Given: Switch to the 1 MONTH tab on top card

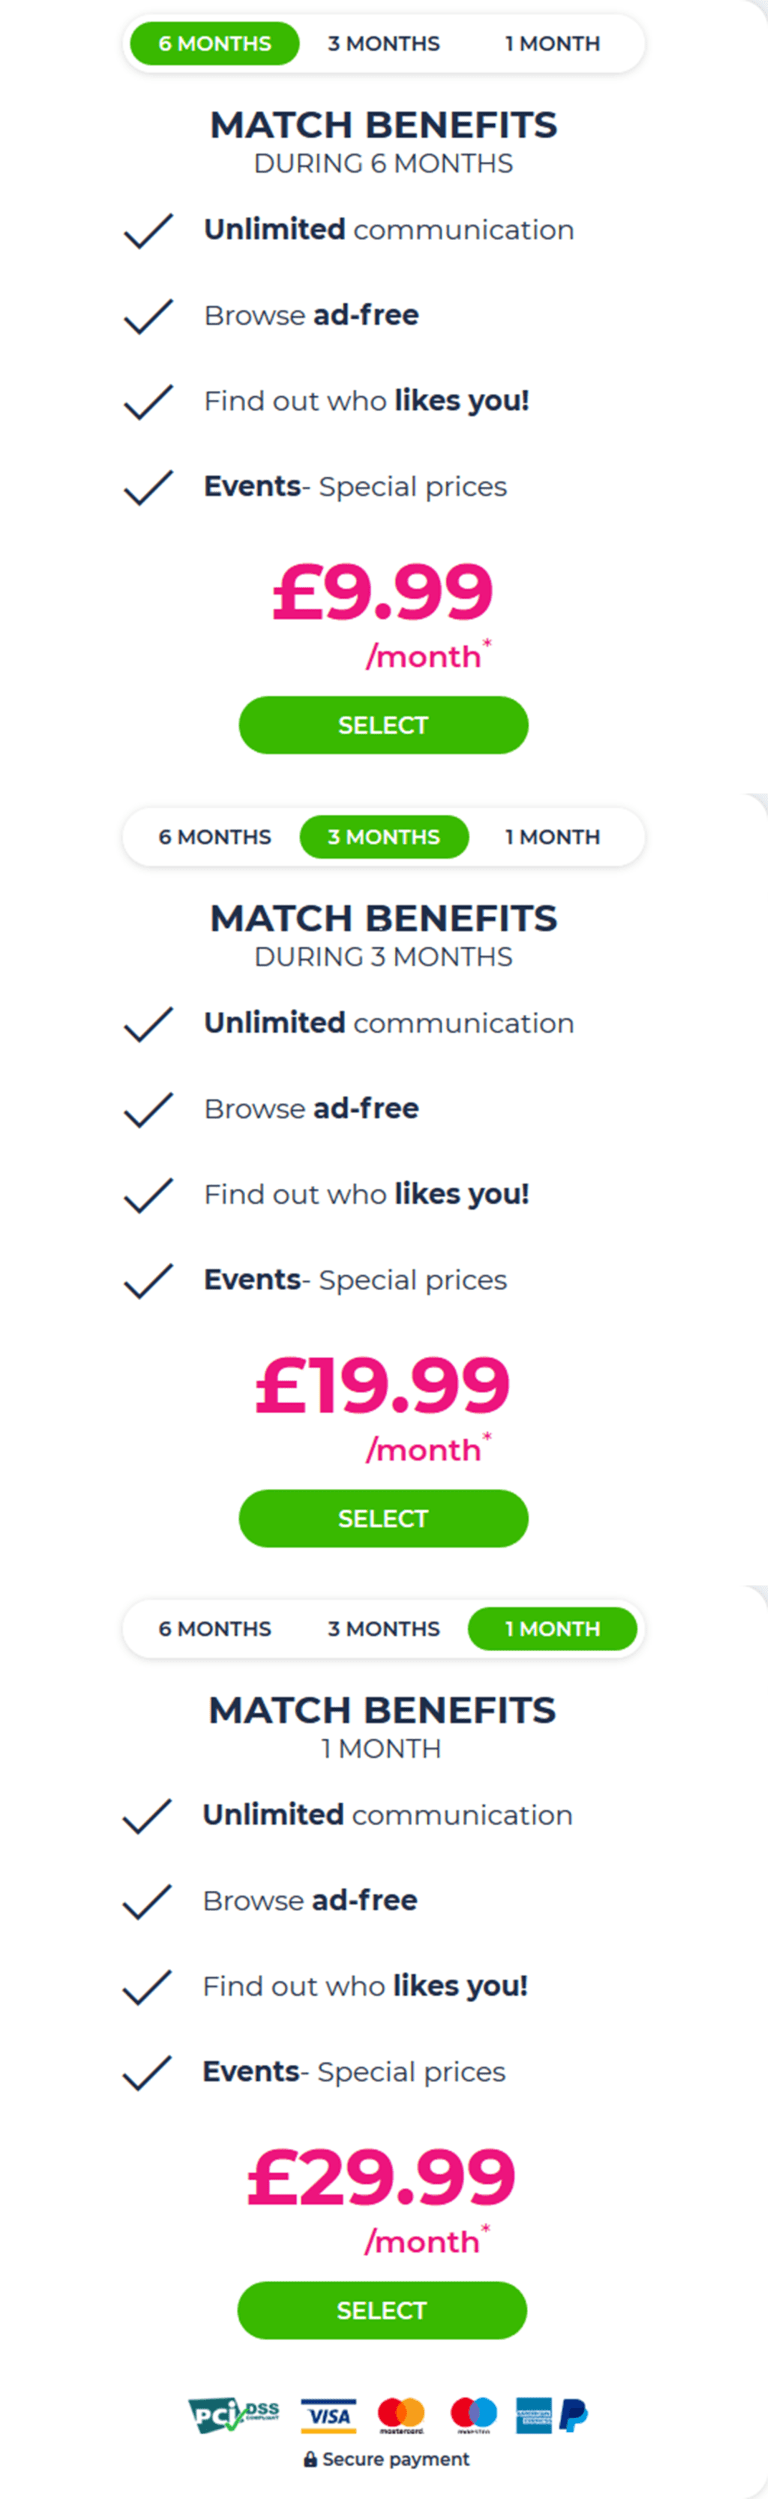Looking at the screenshot, I should [552, 43].
